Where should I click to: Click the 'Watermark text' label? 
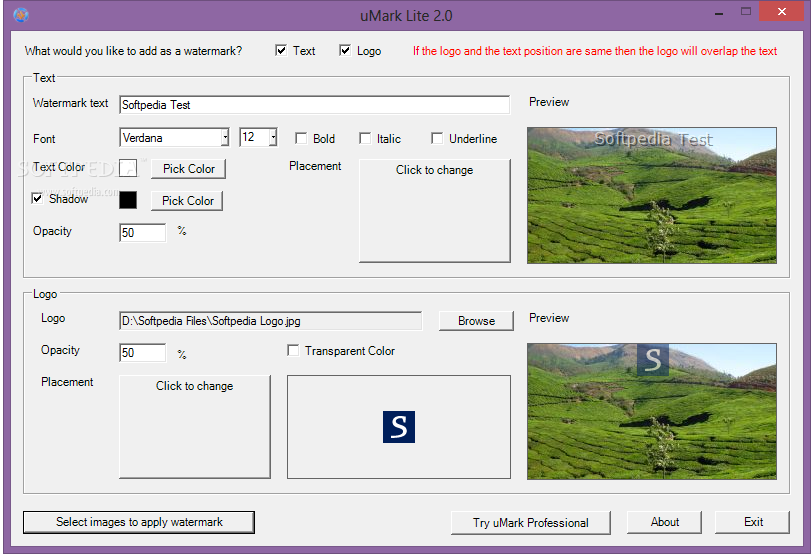(70, 103)
